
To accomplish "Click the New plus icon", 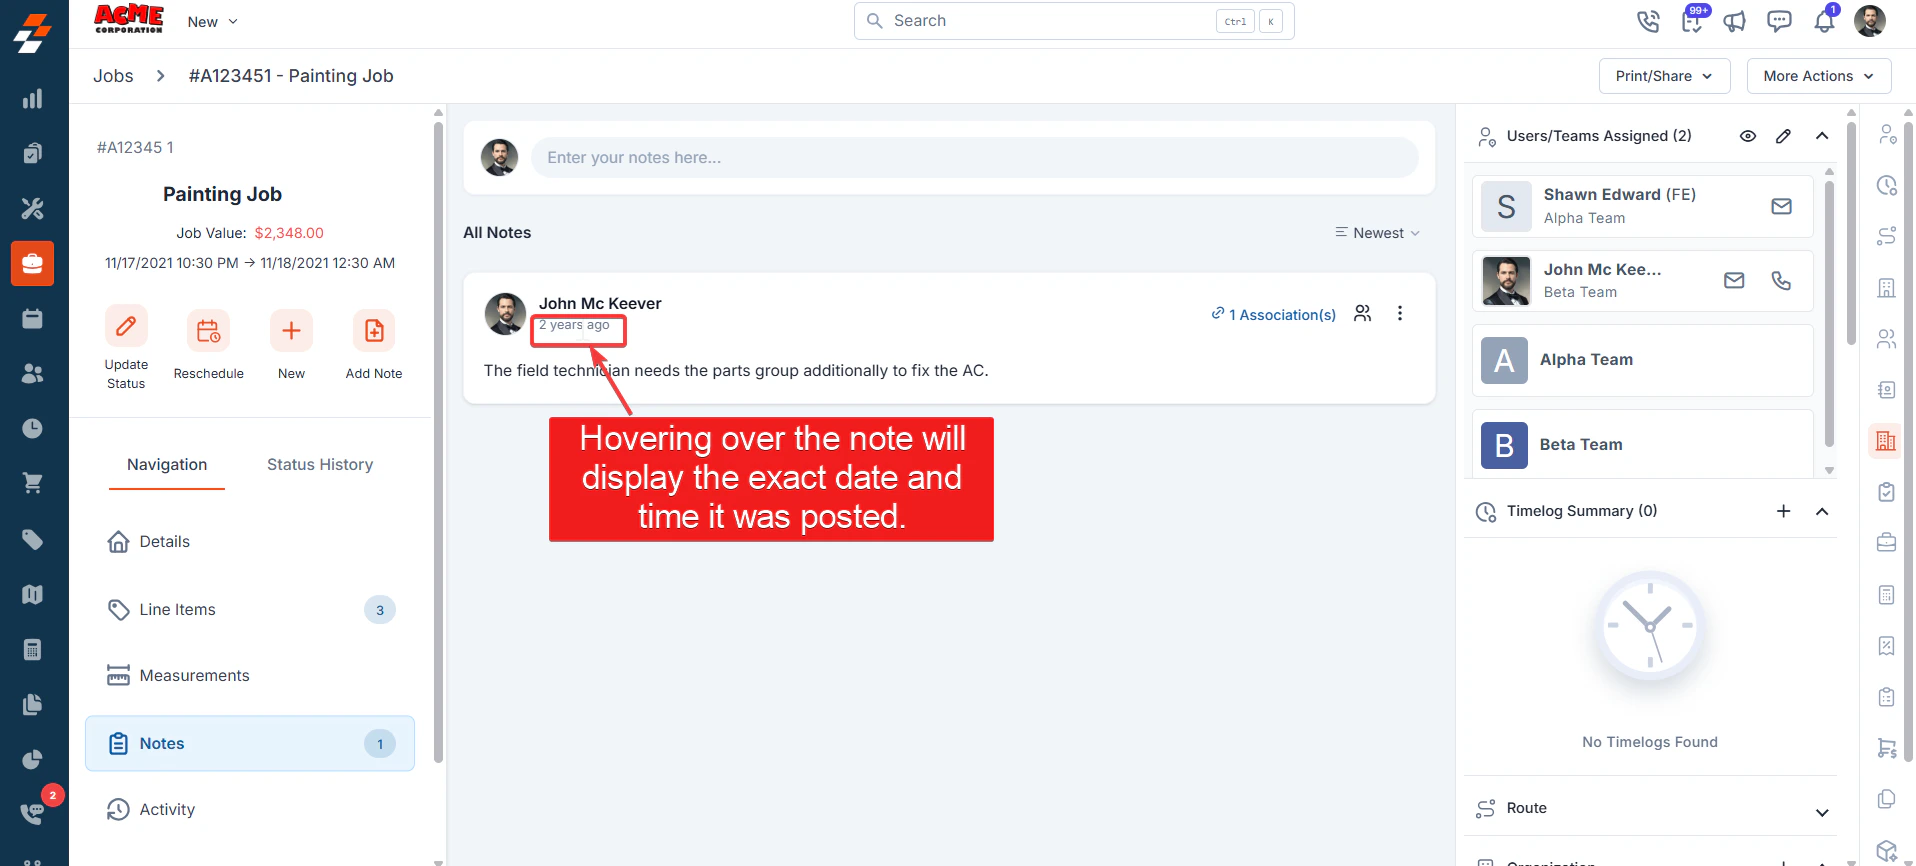I will [x=291, y=331].
